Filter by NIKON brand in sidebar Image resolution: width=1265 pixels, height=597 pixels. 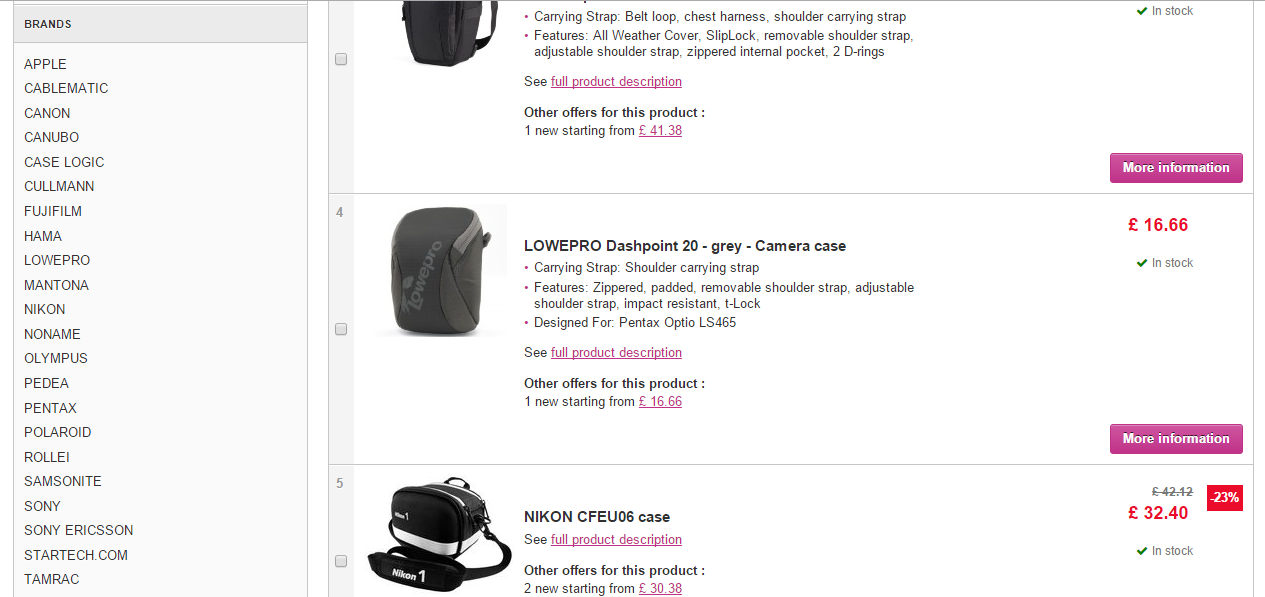45,309
